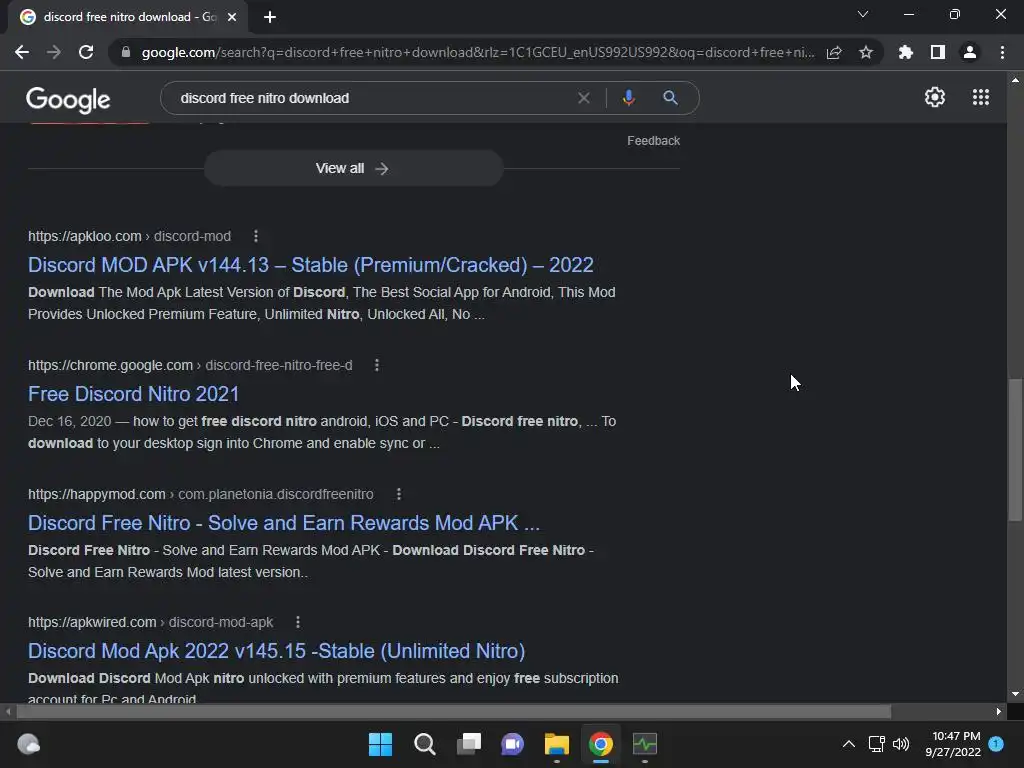The width and height of the screenshot is (1024, 768).
Task: Click the View all button
Action: 353,168
